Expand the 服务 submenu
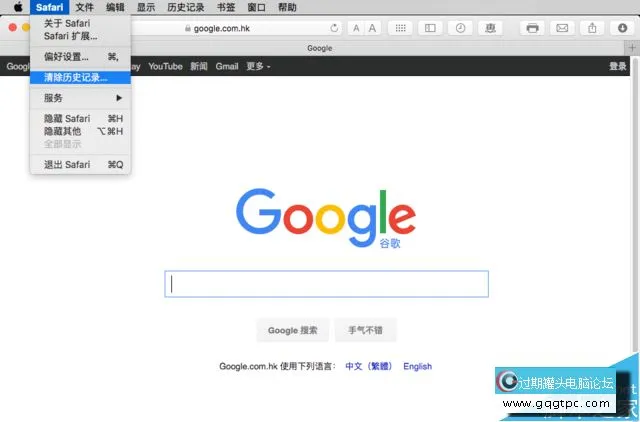Image resolution: width=640 pixels, height=422 pixels. coord(80,98)
